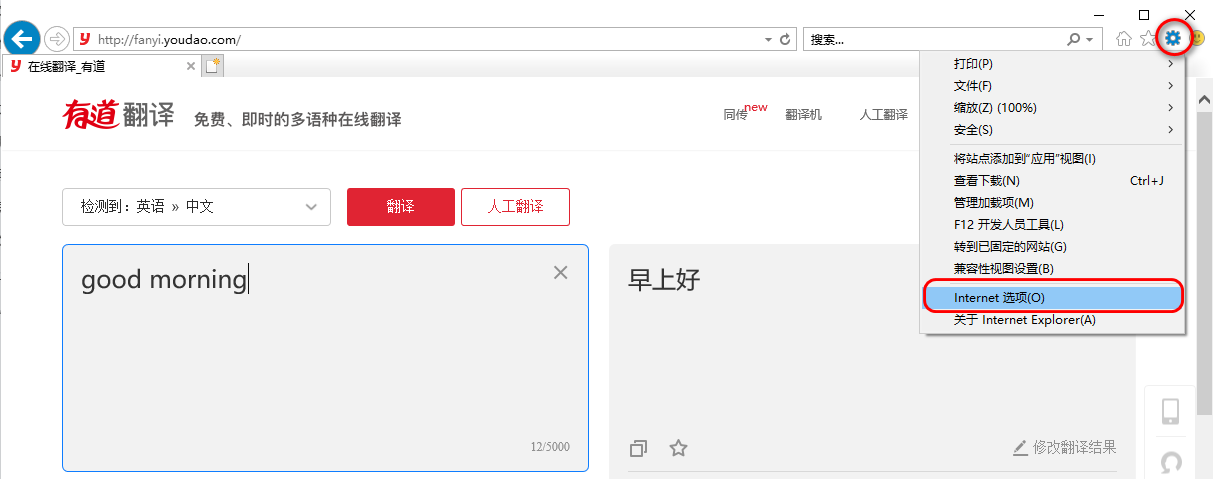This screenshot has width=1213, height=479.
Task: Open the 安全(S) submenu
Action: [x=1052, y=129]
